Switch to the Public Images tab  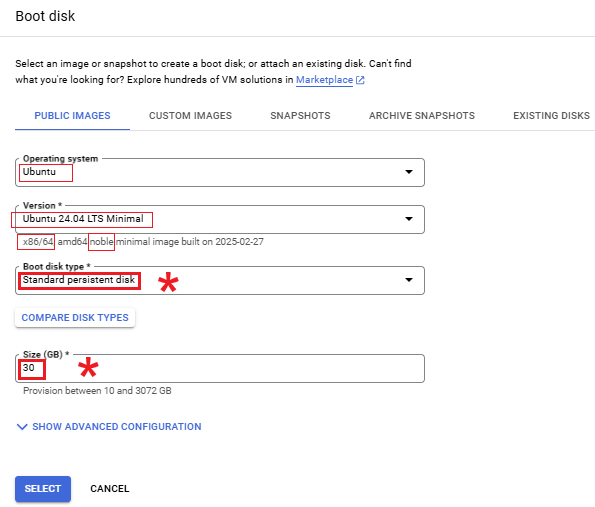click(72, 116)
